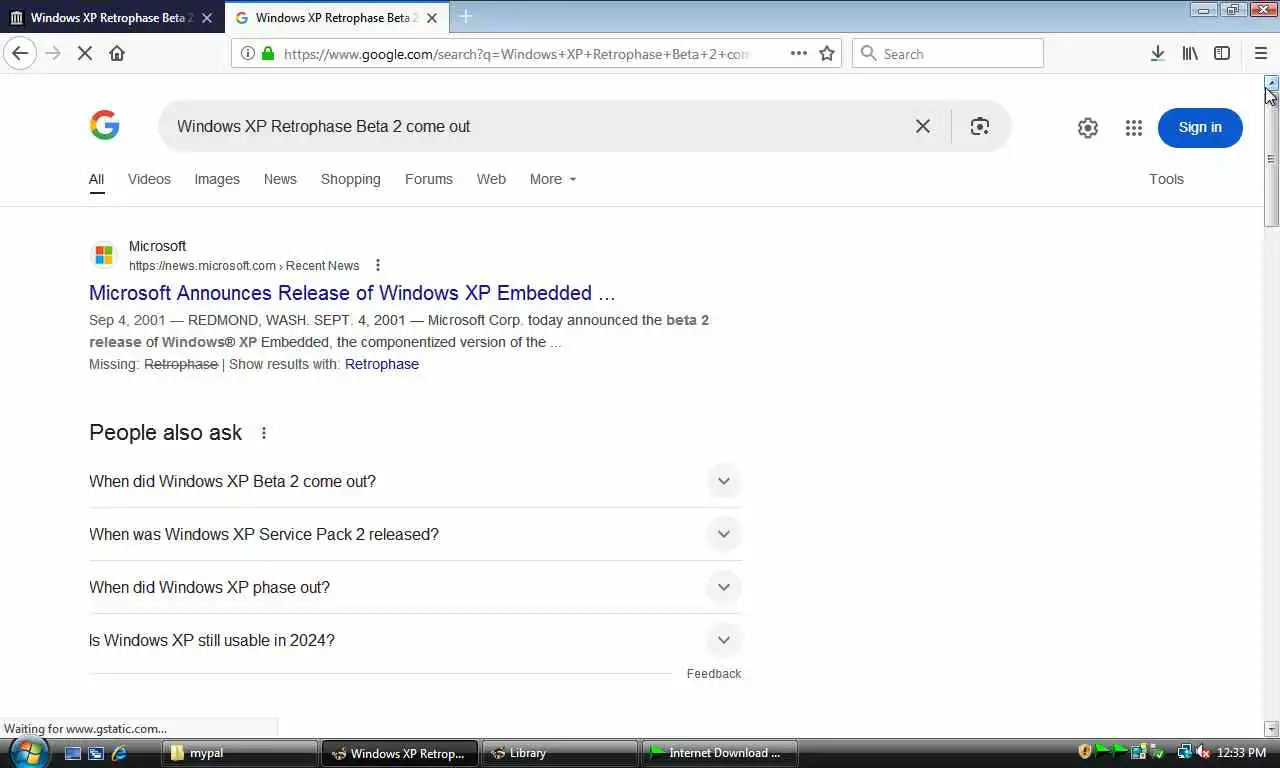Screen dimensions: 1280x768
Task: Click the Microsoft result favicon
Action: tap(104, 255)
